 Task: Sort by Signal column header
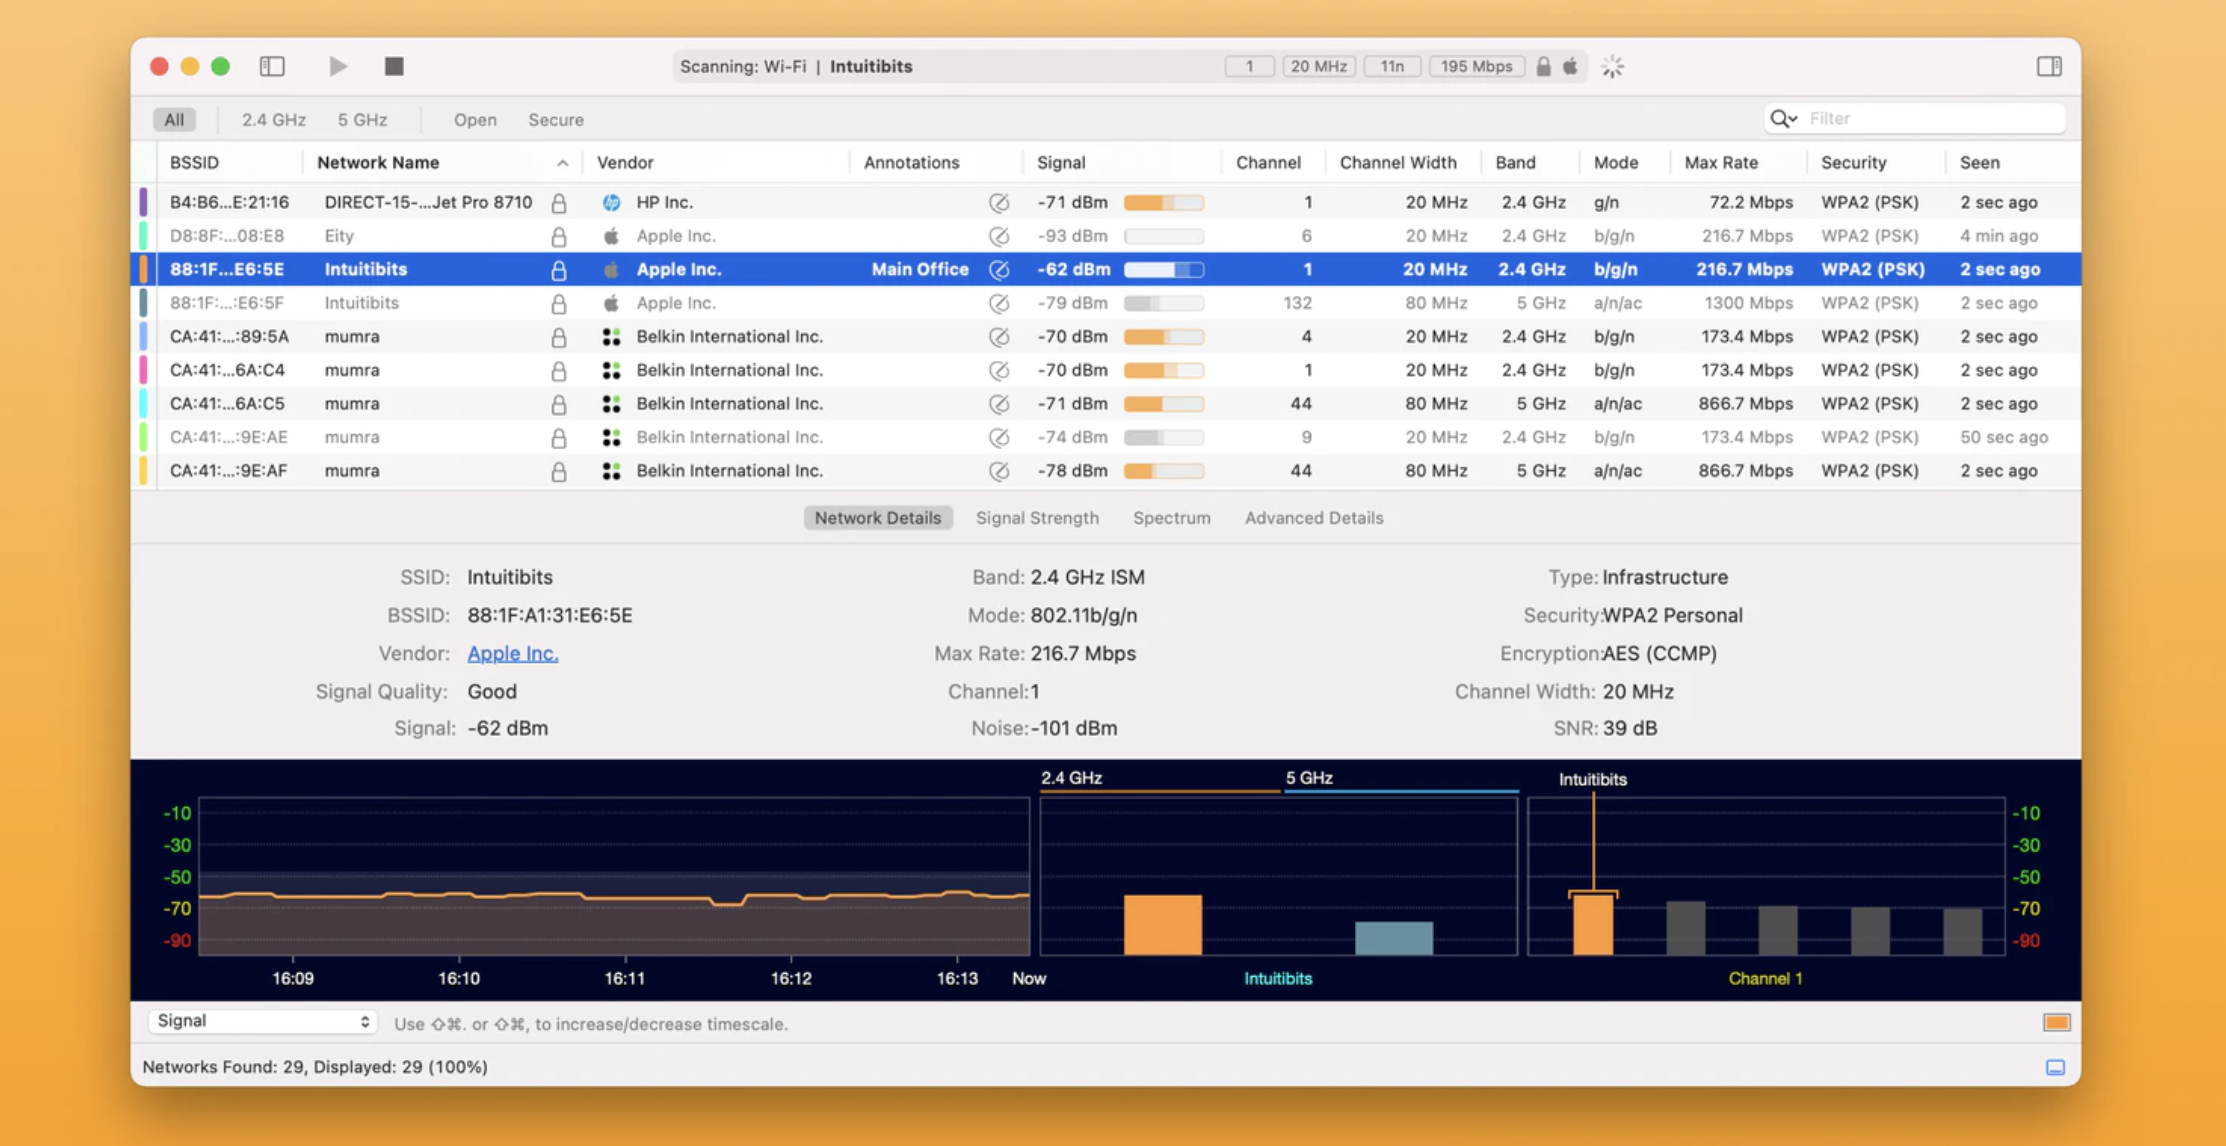[x=1061, y=162]
